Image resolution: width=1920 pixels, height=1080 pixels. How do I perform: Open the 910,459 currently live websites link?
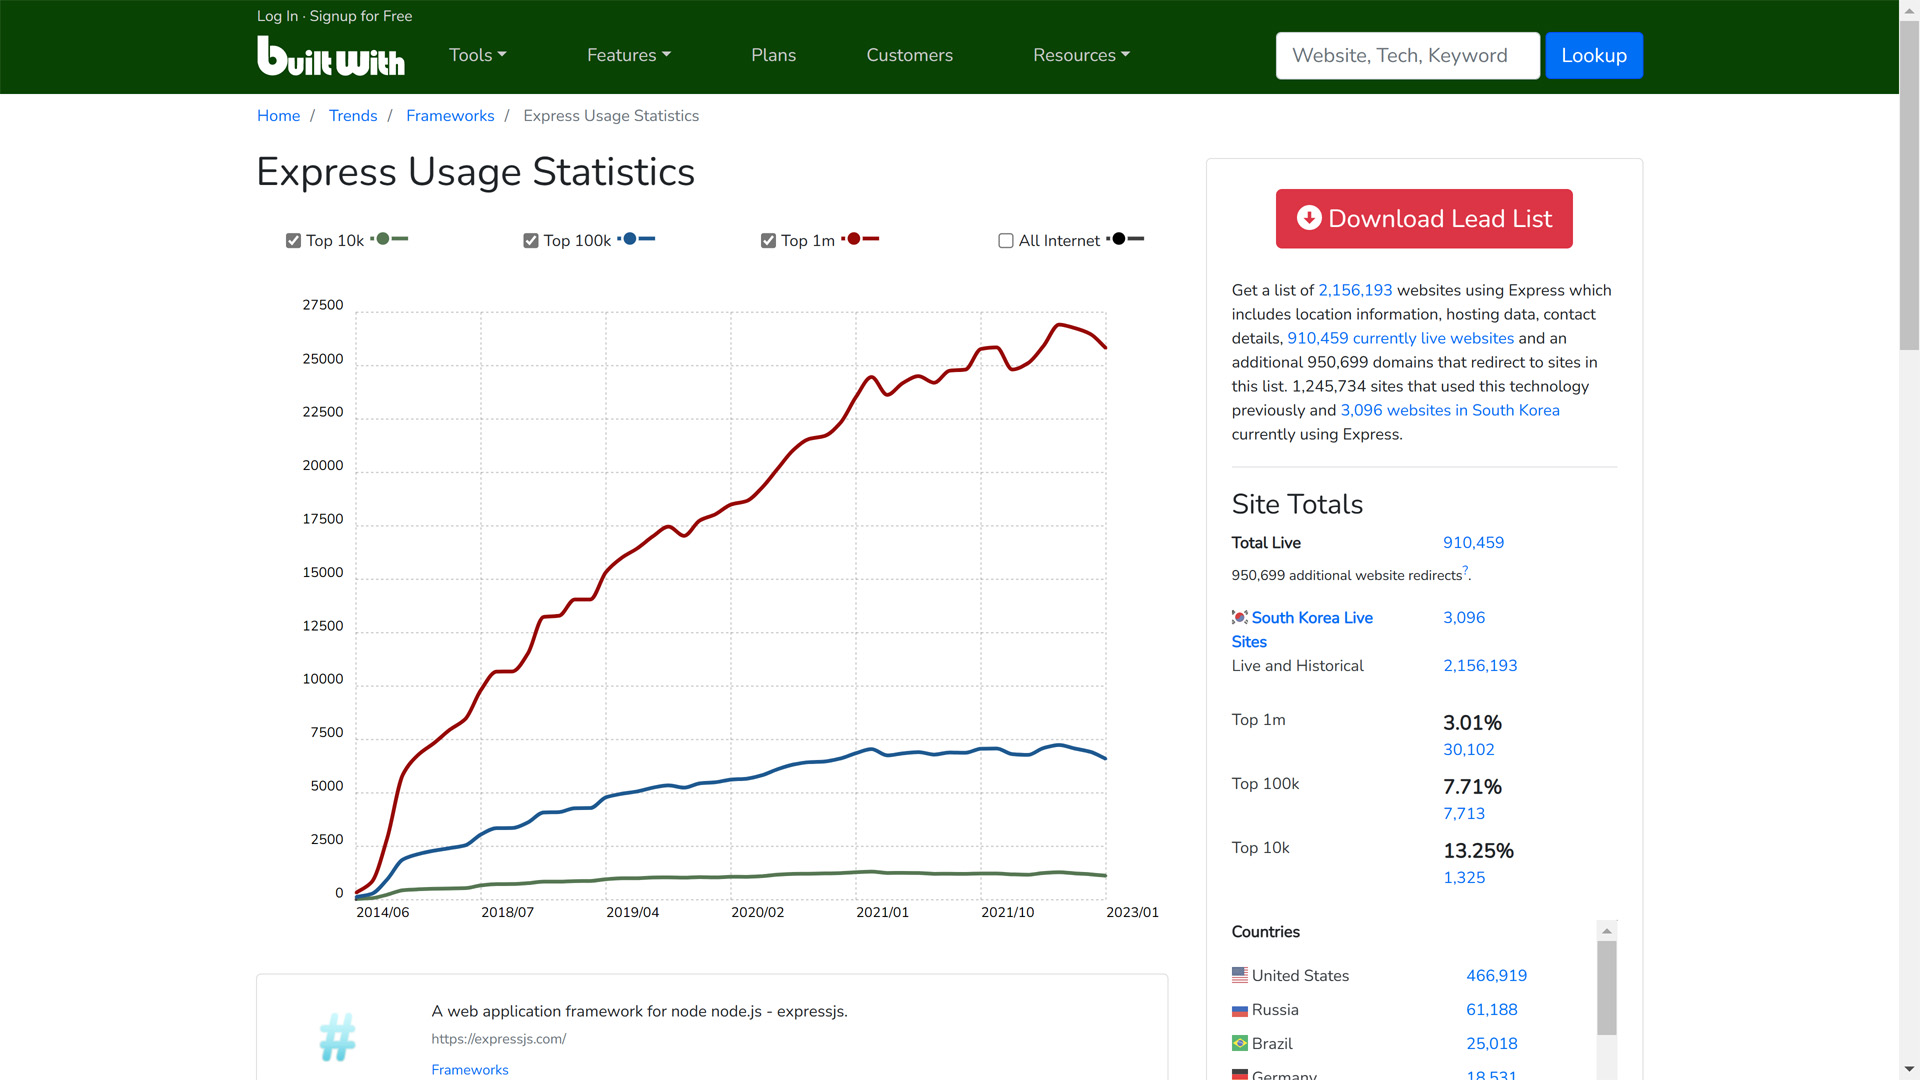(x=1400, y=338)
